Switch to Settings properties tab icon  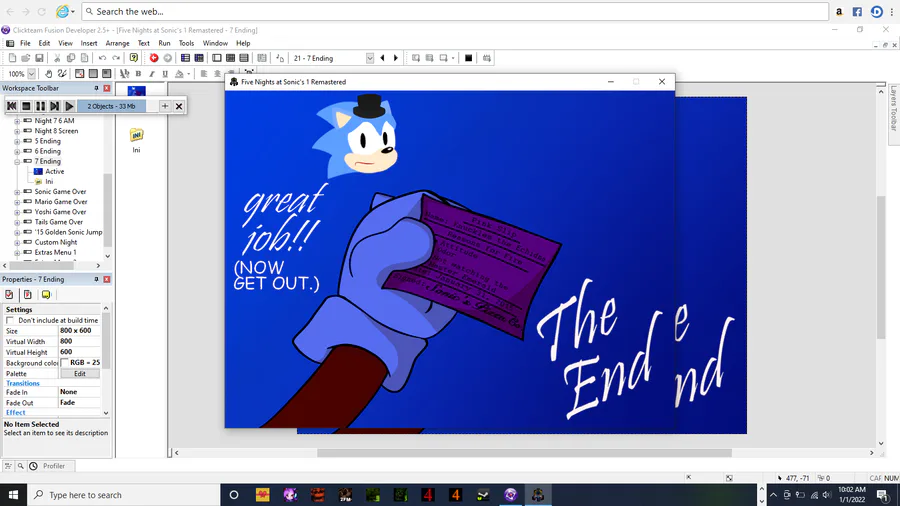coord(9,294)
